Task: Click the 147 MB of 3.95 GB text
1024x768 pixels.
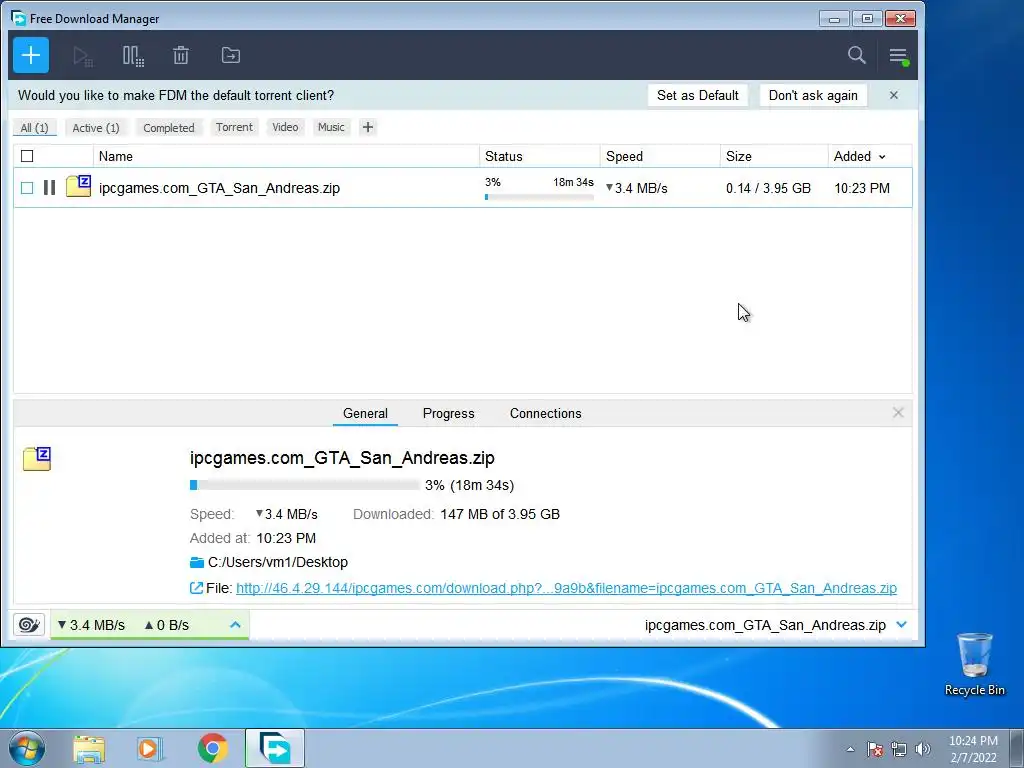Action: [500, 514]
